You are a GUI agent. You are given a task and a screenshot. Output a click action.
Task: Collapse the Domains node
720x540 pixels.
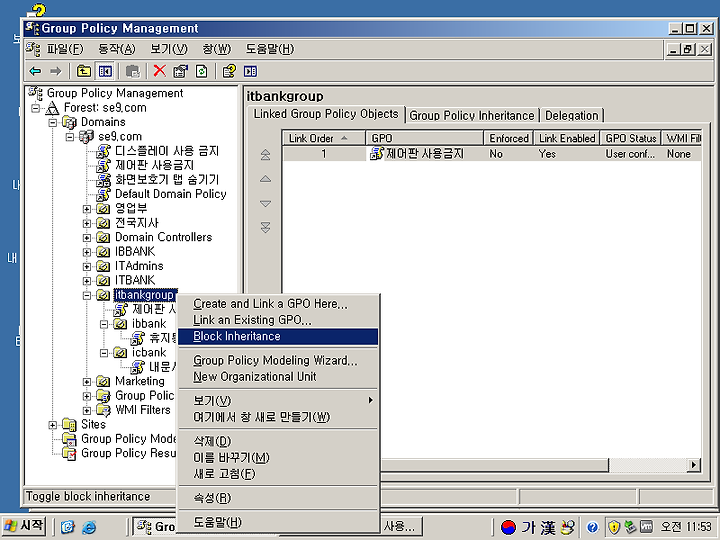(53, 123)
